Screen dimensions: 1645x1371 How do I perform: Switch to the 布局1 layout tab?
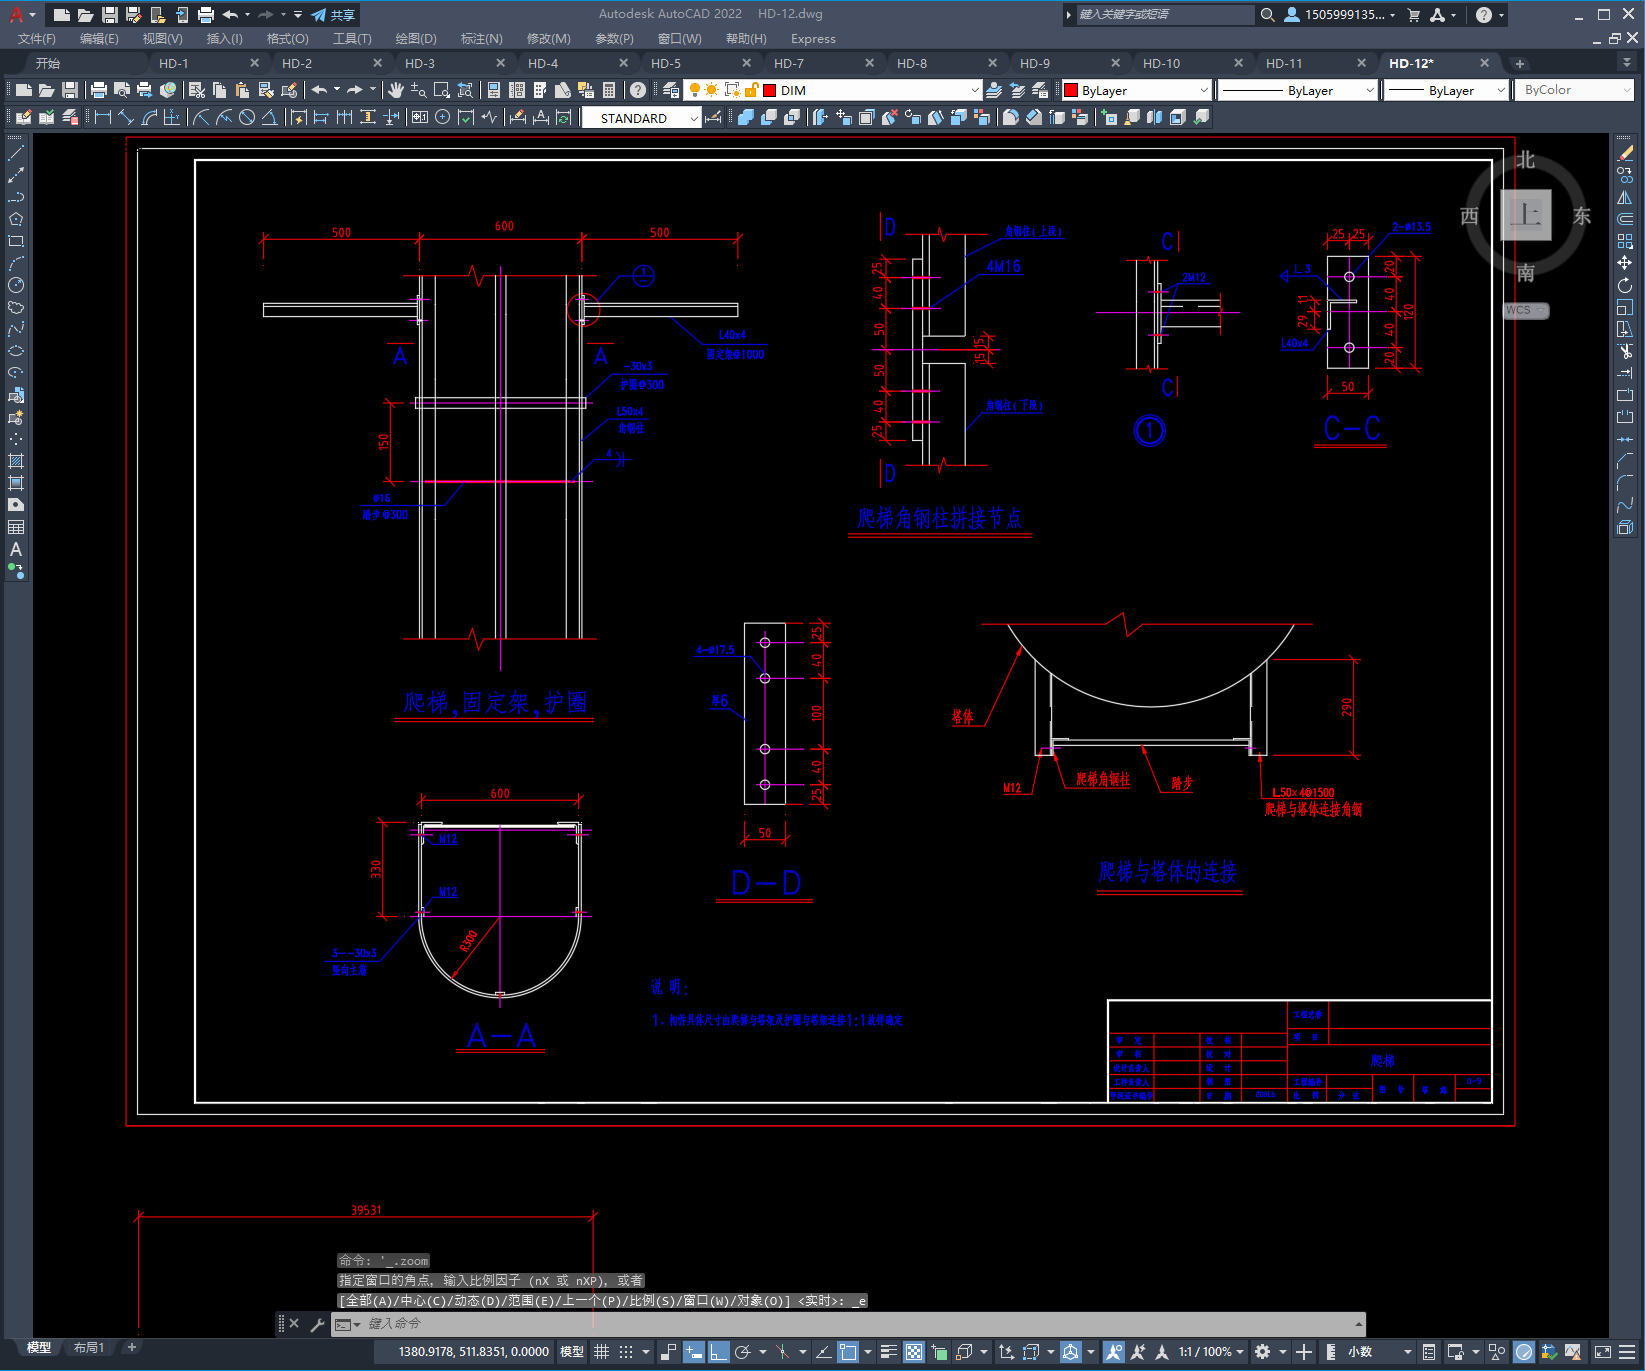pyautogui.click(x=89, y=1347)
